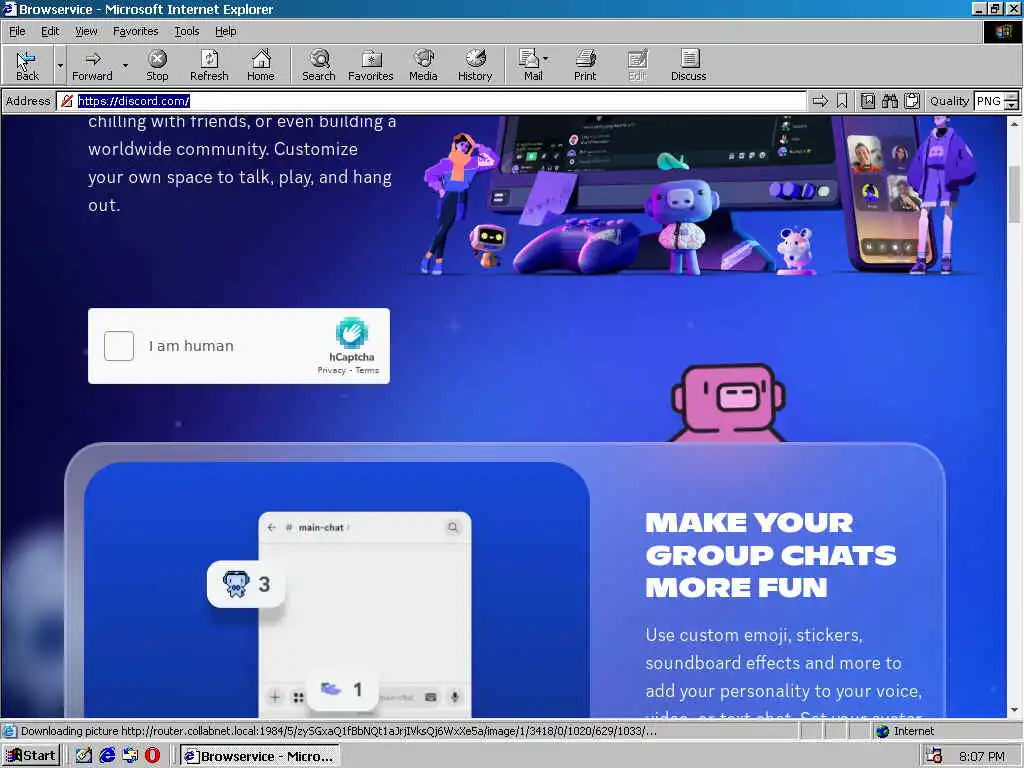Open the Tools menu
Image resolution: width=1024 pixels, height=768 pixels.
click(187, 31)
